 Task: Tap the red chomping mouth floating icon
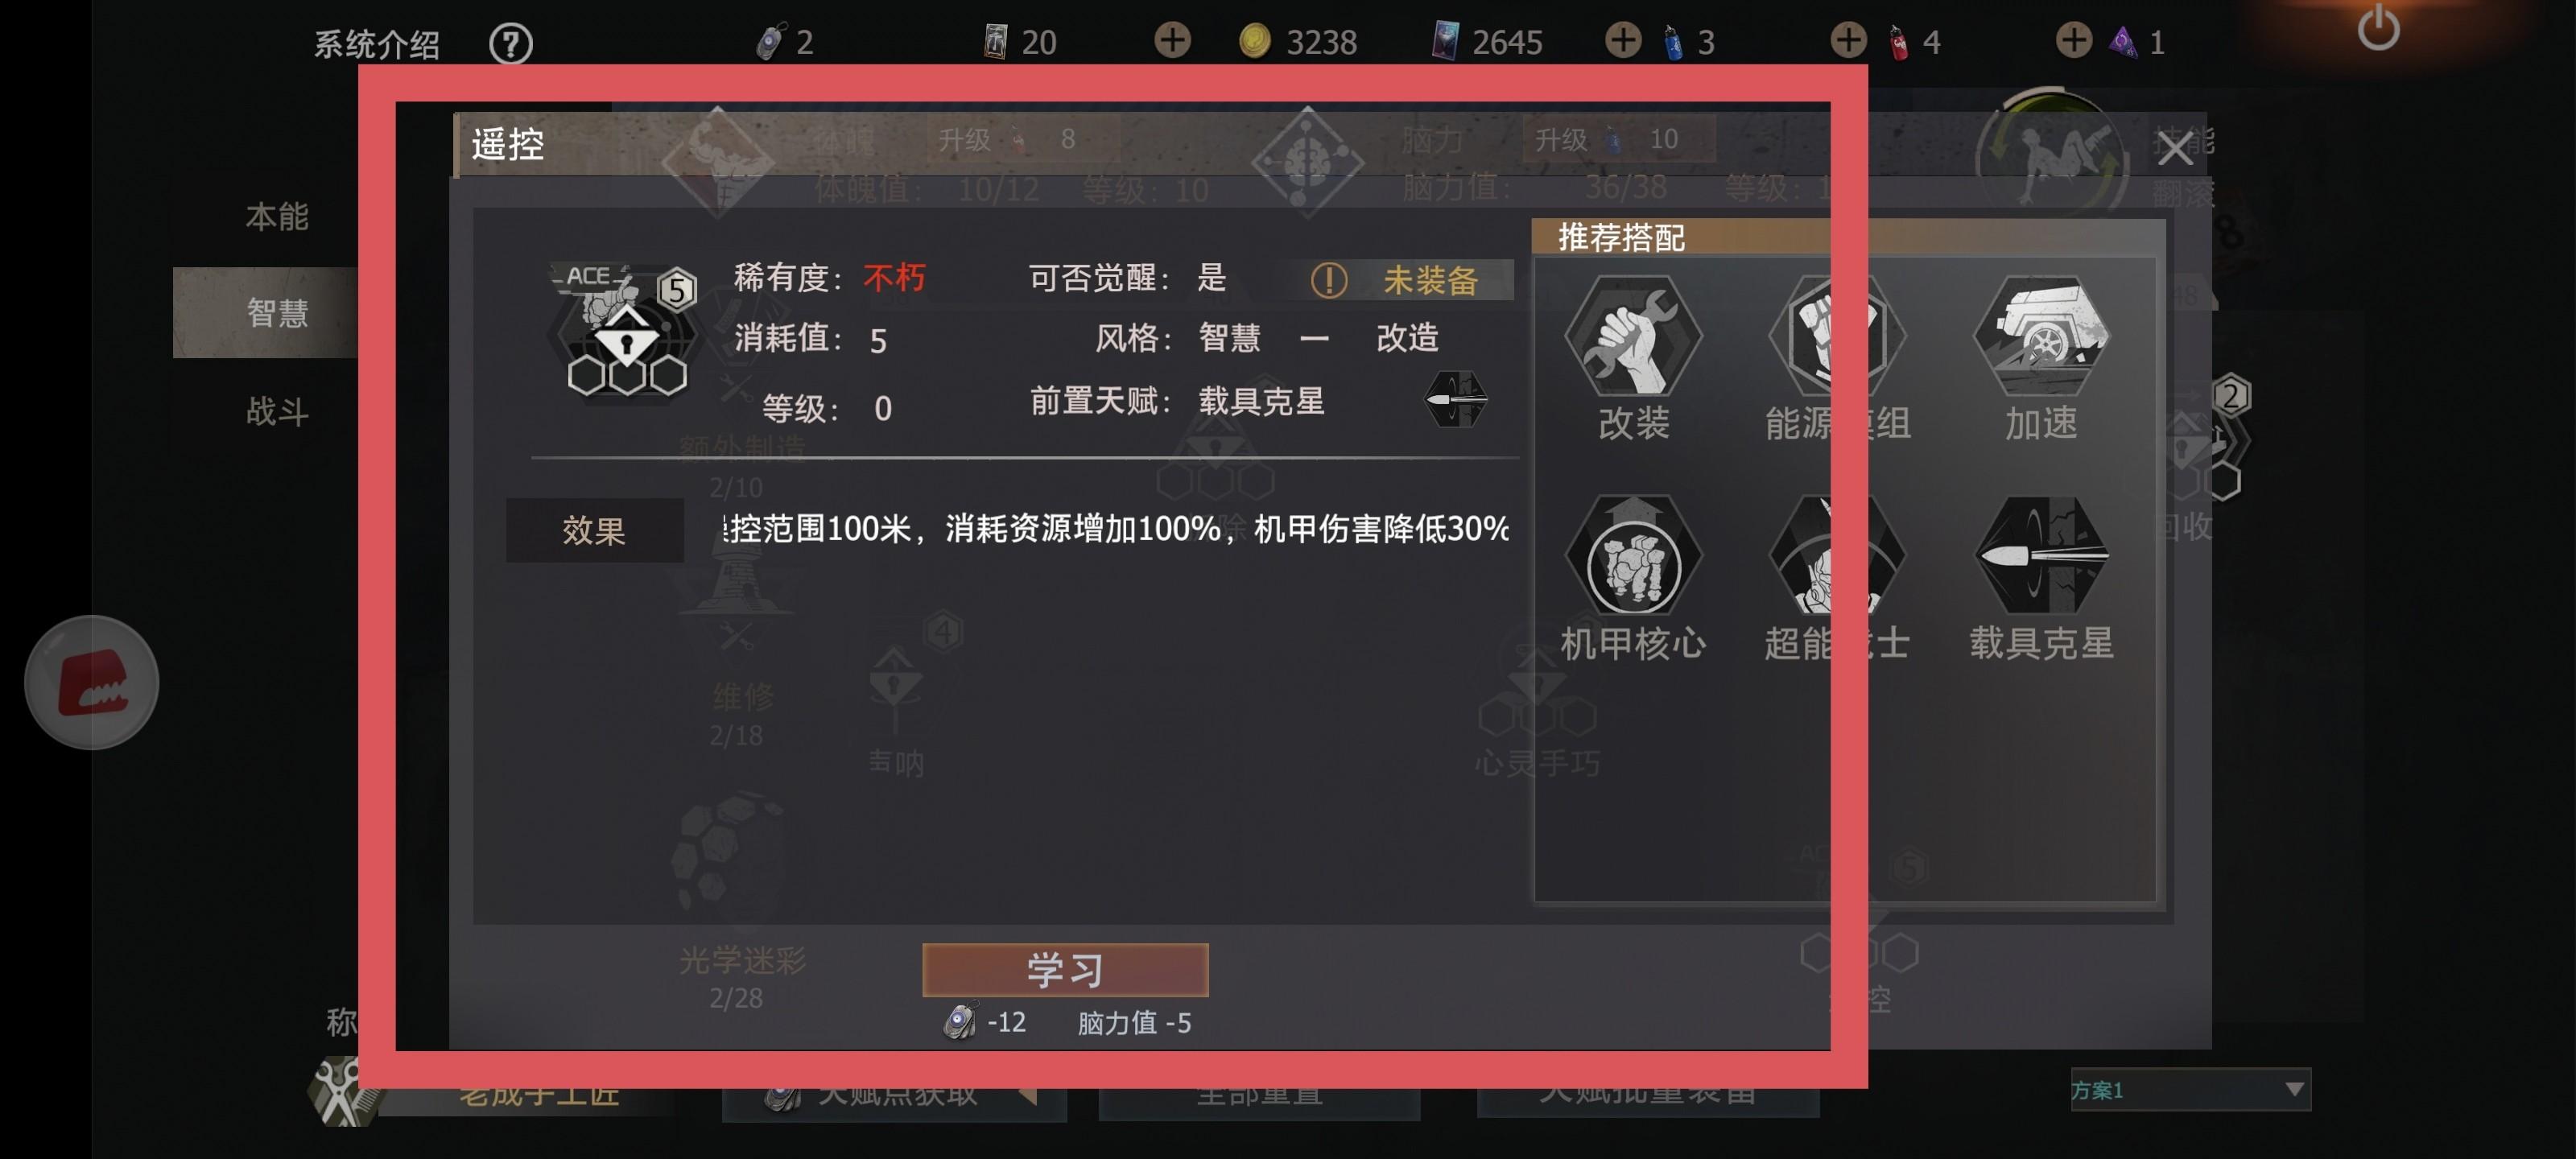pos(92,682)
